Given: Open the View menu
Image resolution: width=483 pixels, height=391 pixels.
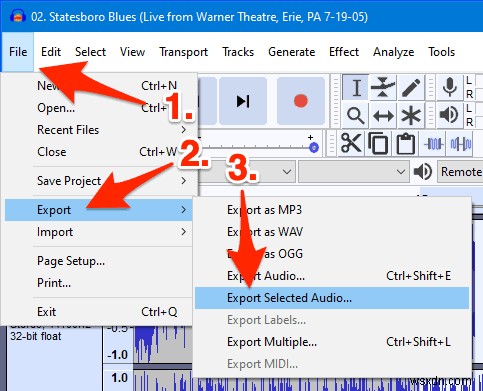Looking at the screenshot, I should pos(132,52).
